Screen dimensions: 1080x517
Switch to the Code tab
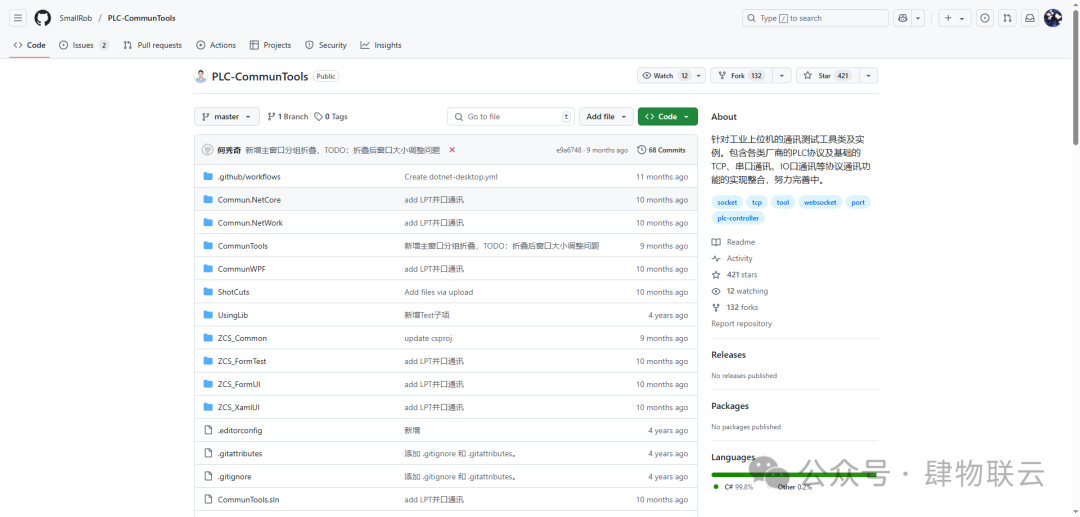[x=30, y=45]
